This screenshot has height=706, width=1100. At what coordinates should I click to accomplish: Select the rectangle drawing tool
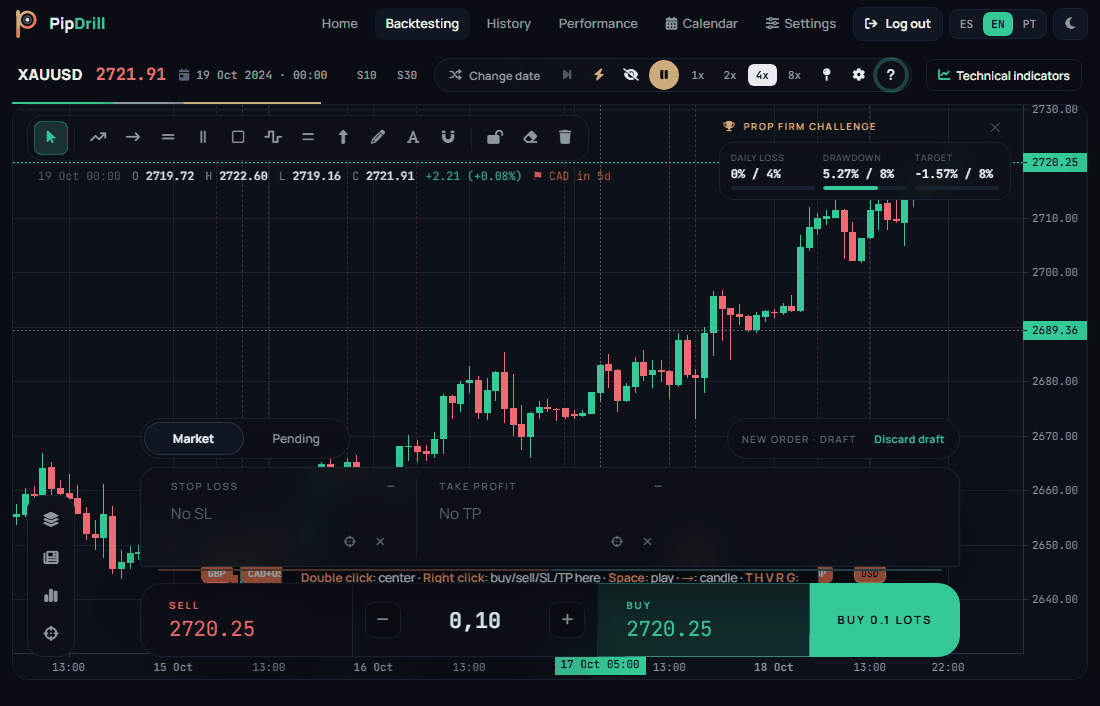(238, 137)
